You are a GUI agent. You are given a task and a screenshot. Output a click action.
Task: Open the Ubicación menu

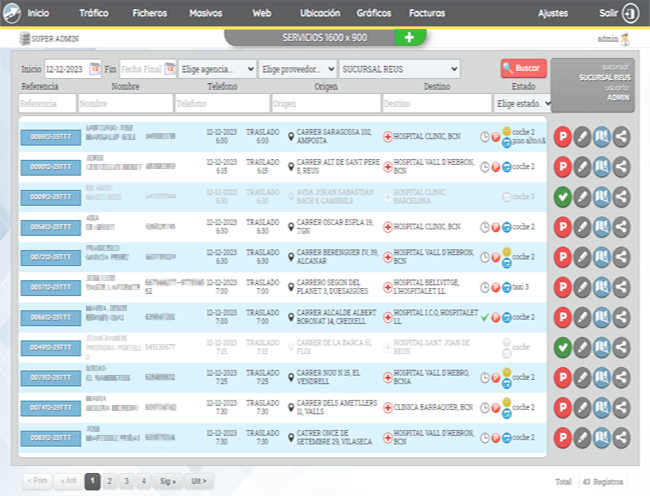(x=320, y=13)
